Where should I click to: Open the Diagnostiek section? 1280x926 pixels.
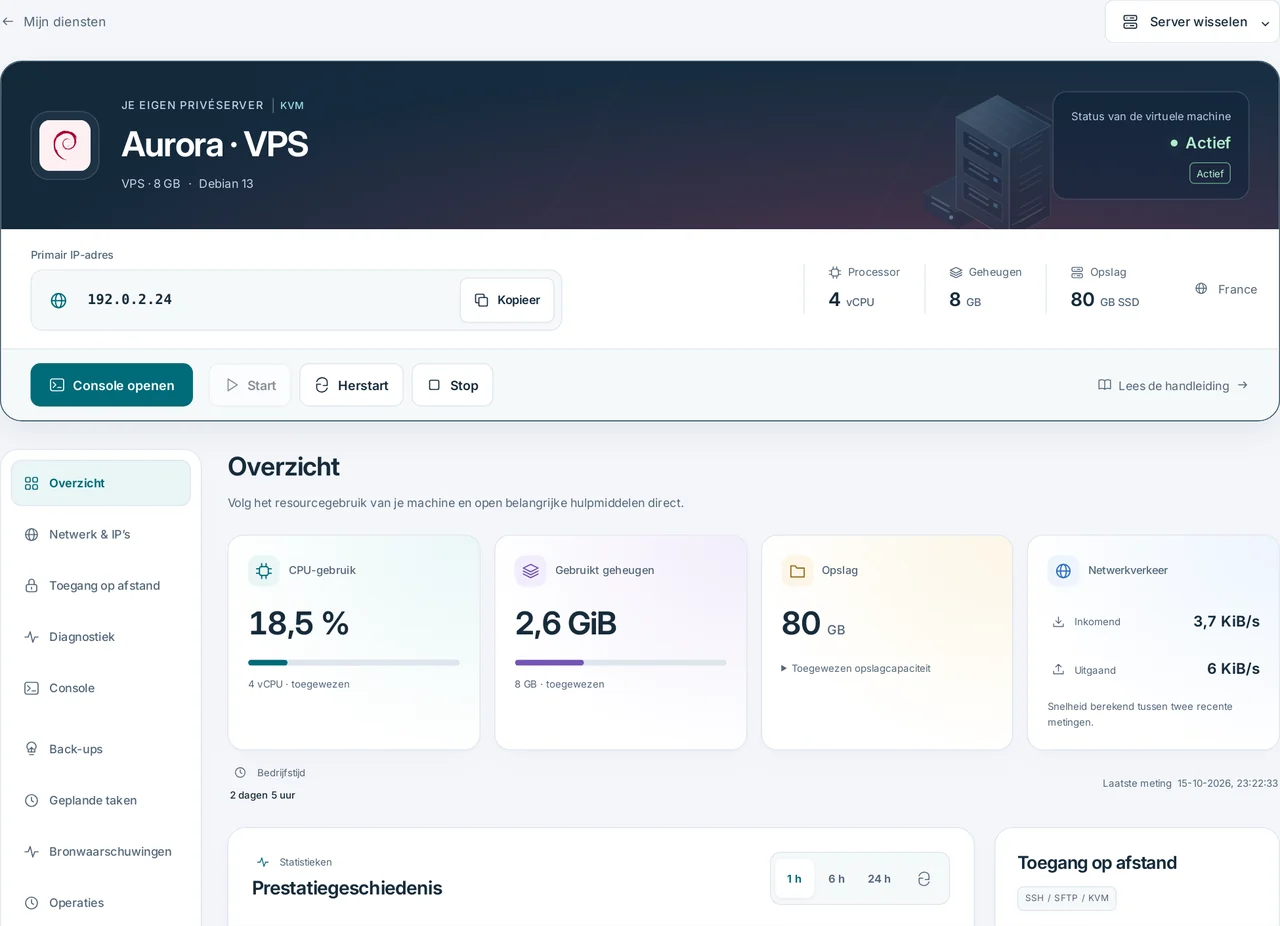[x=101, y=637]
